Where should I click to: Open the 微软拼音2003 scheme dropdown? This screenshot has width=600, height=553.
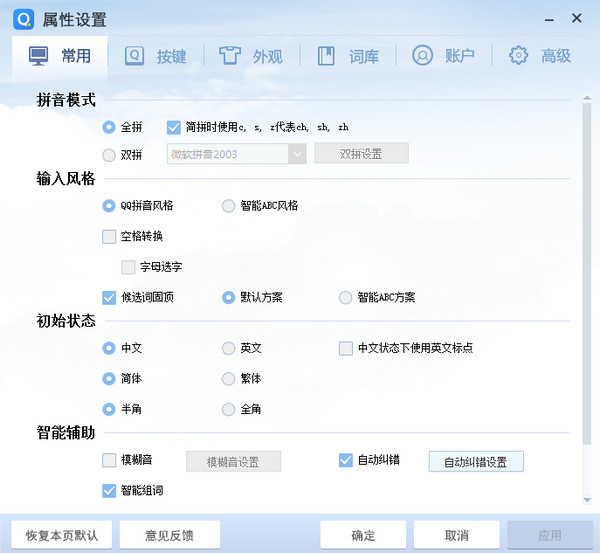pyautogui.click(x=297, y=154)
